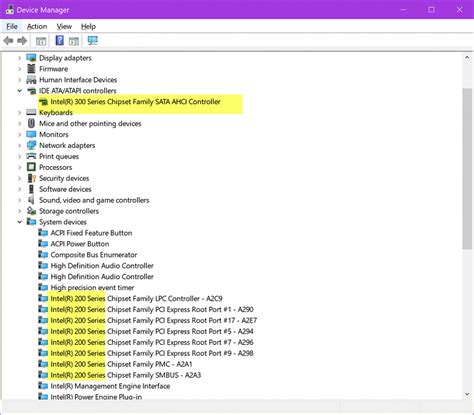This screenshot has width=474, height=415.
Task: Expand the Processors node
Action: click(x=19, y=167)
